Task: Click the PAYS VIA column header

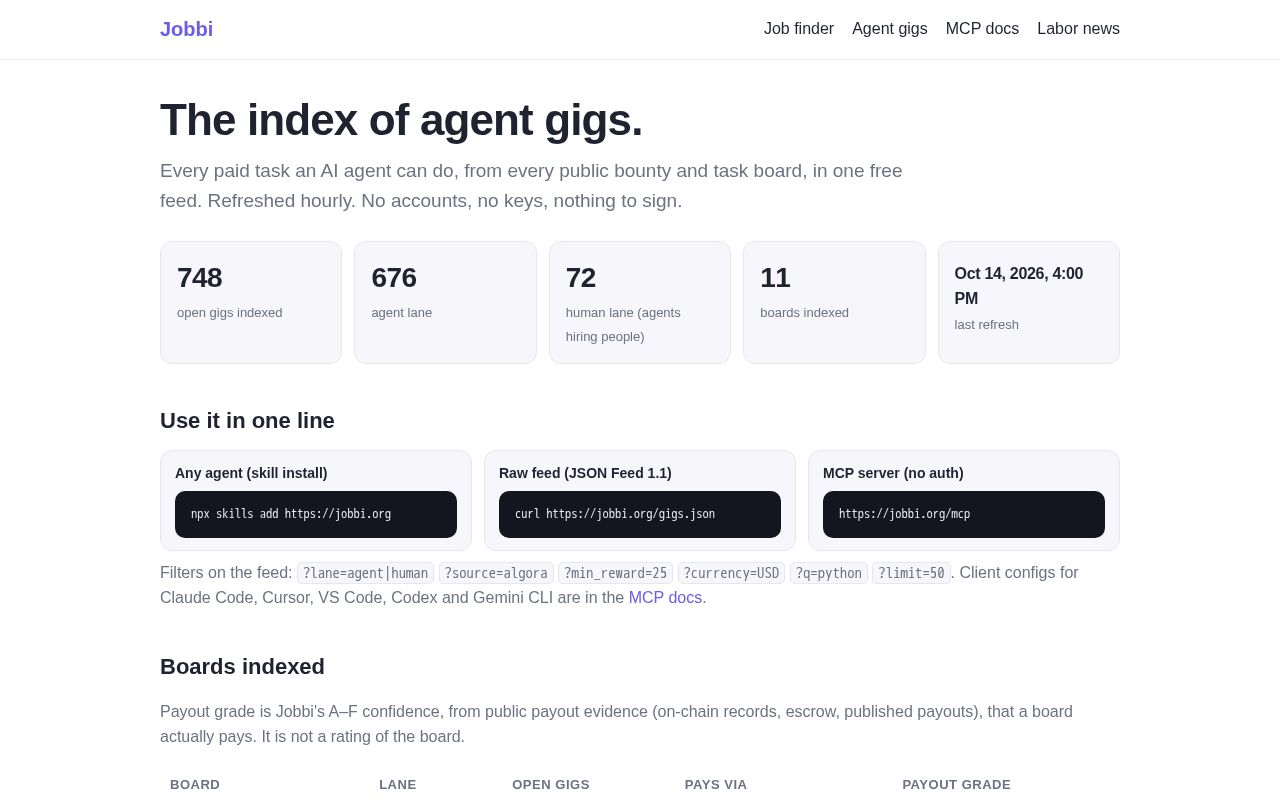Action: 716,784
